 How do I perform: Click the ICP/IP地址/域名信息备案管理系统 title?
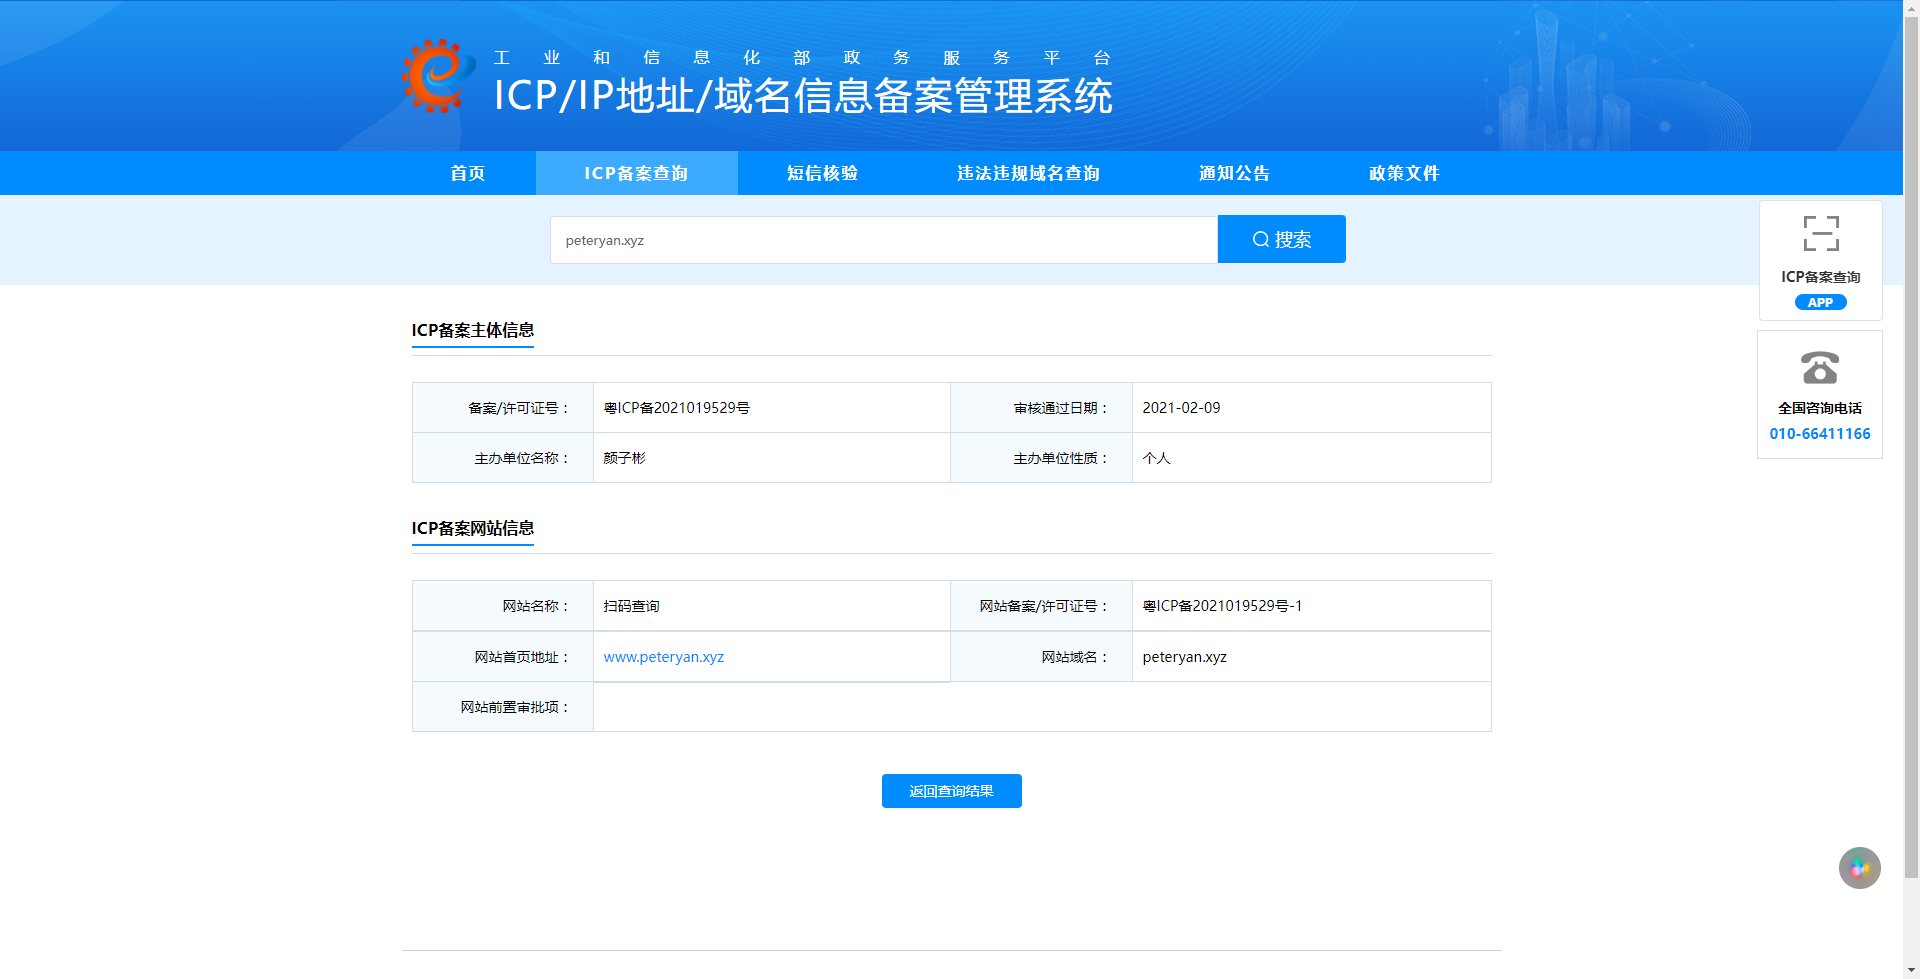coord(803,96)
